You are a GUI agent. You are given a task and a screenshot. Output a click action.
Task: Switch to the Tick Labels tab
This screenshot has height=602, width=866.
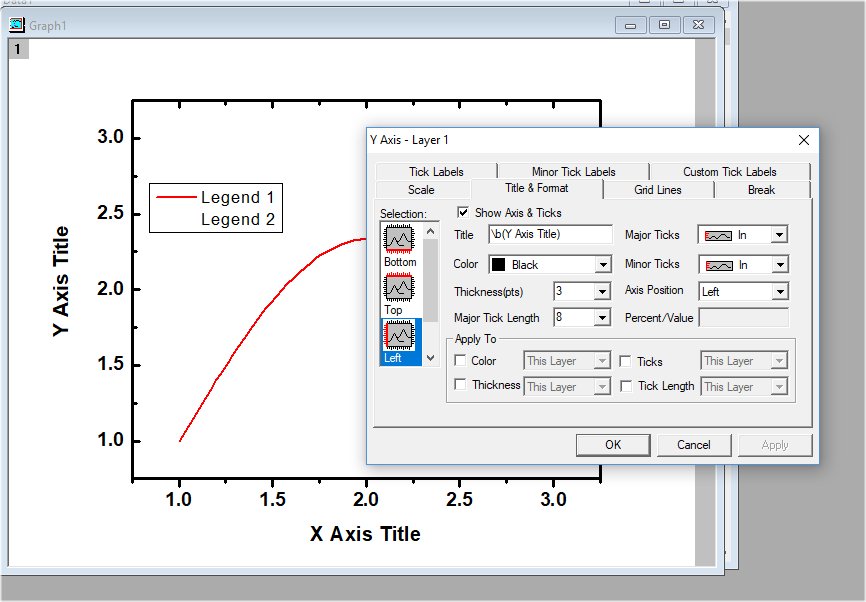(x=436, y=172)
